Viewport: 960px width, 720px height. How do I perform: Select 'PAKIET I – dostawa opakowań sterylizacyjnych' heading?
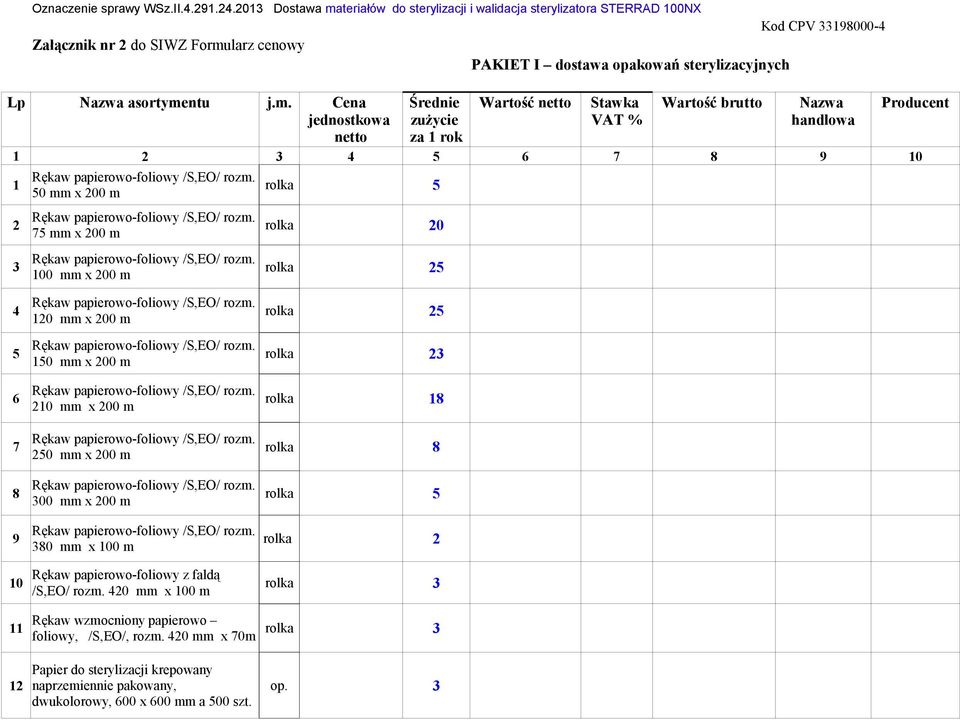(630, 65)
